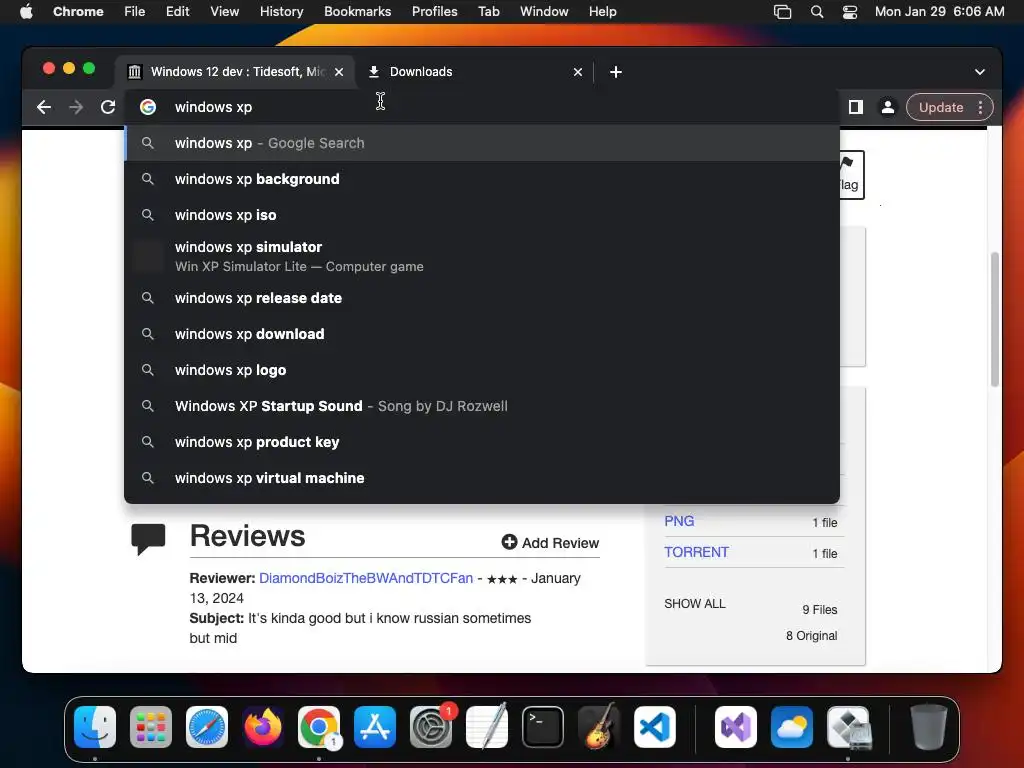Image resolution: width=1024 pixels, height=768 pixels.
Task: Open the Apple menu
Action: click(x=26, y=12)
